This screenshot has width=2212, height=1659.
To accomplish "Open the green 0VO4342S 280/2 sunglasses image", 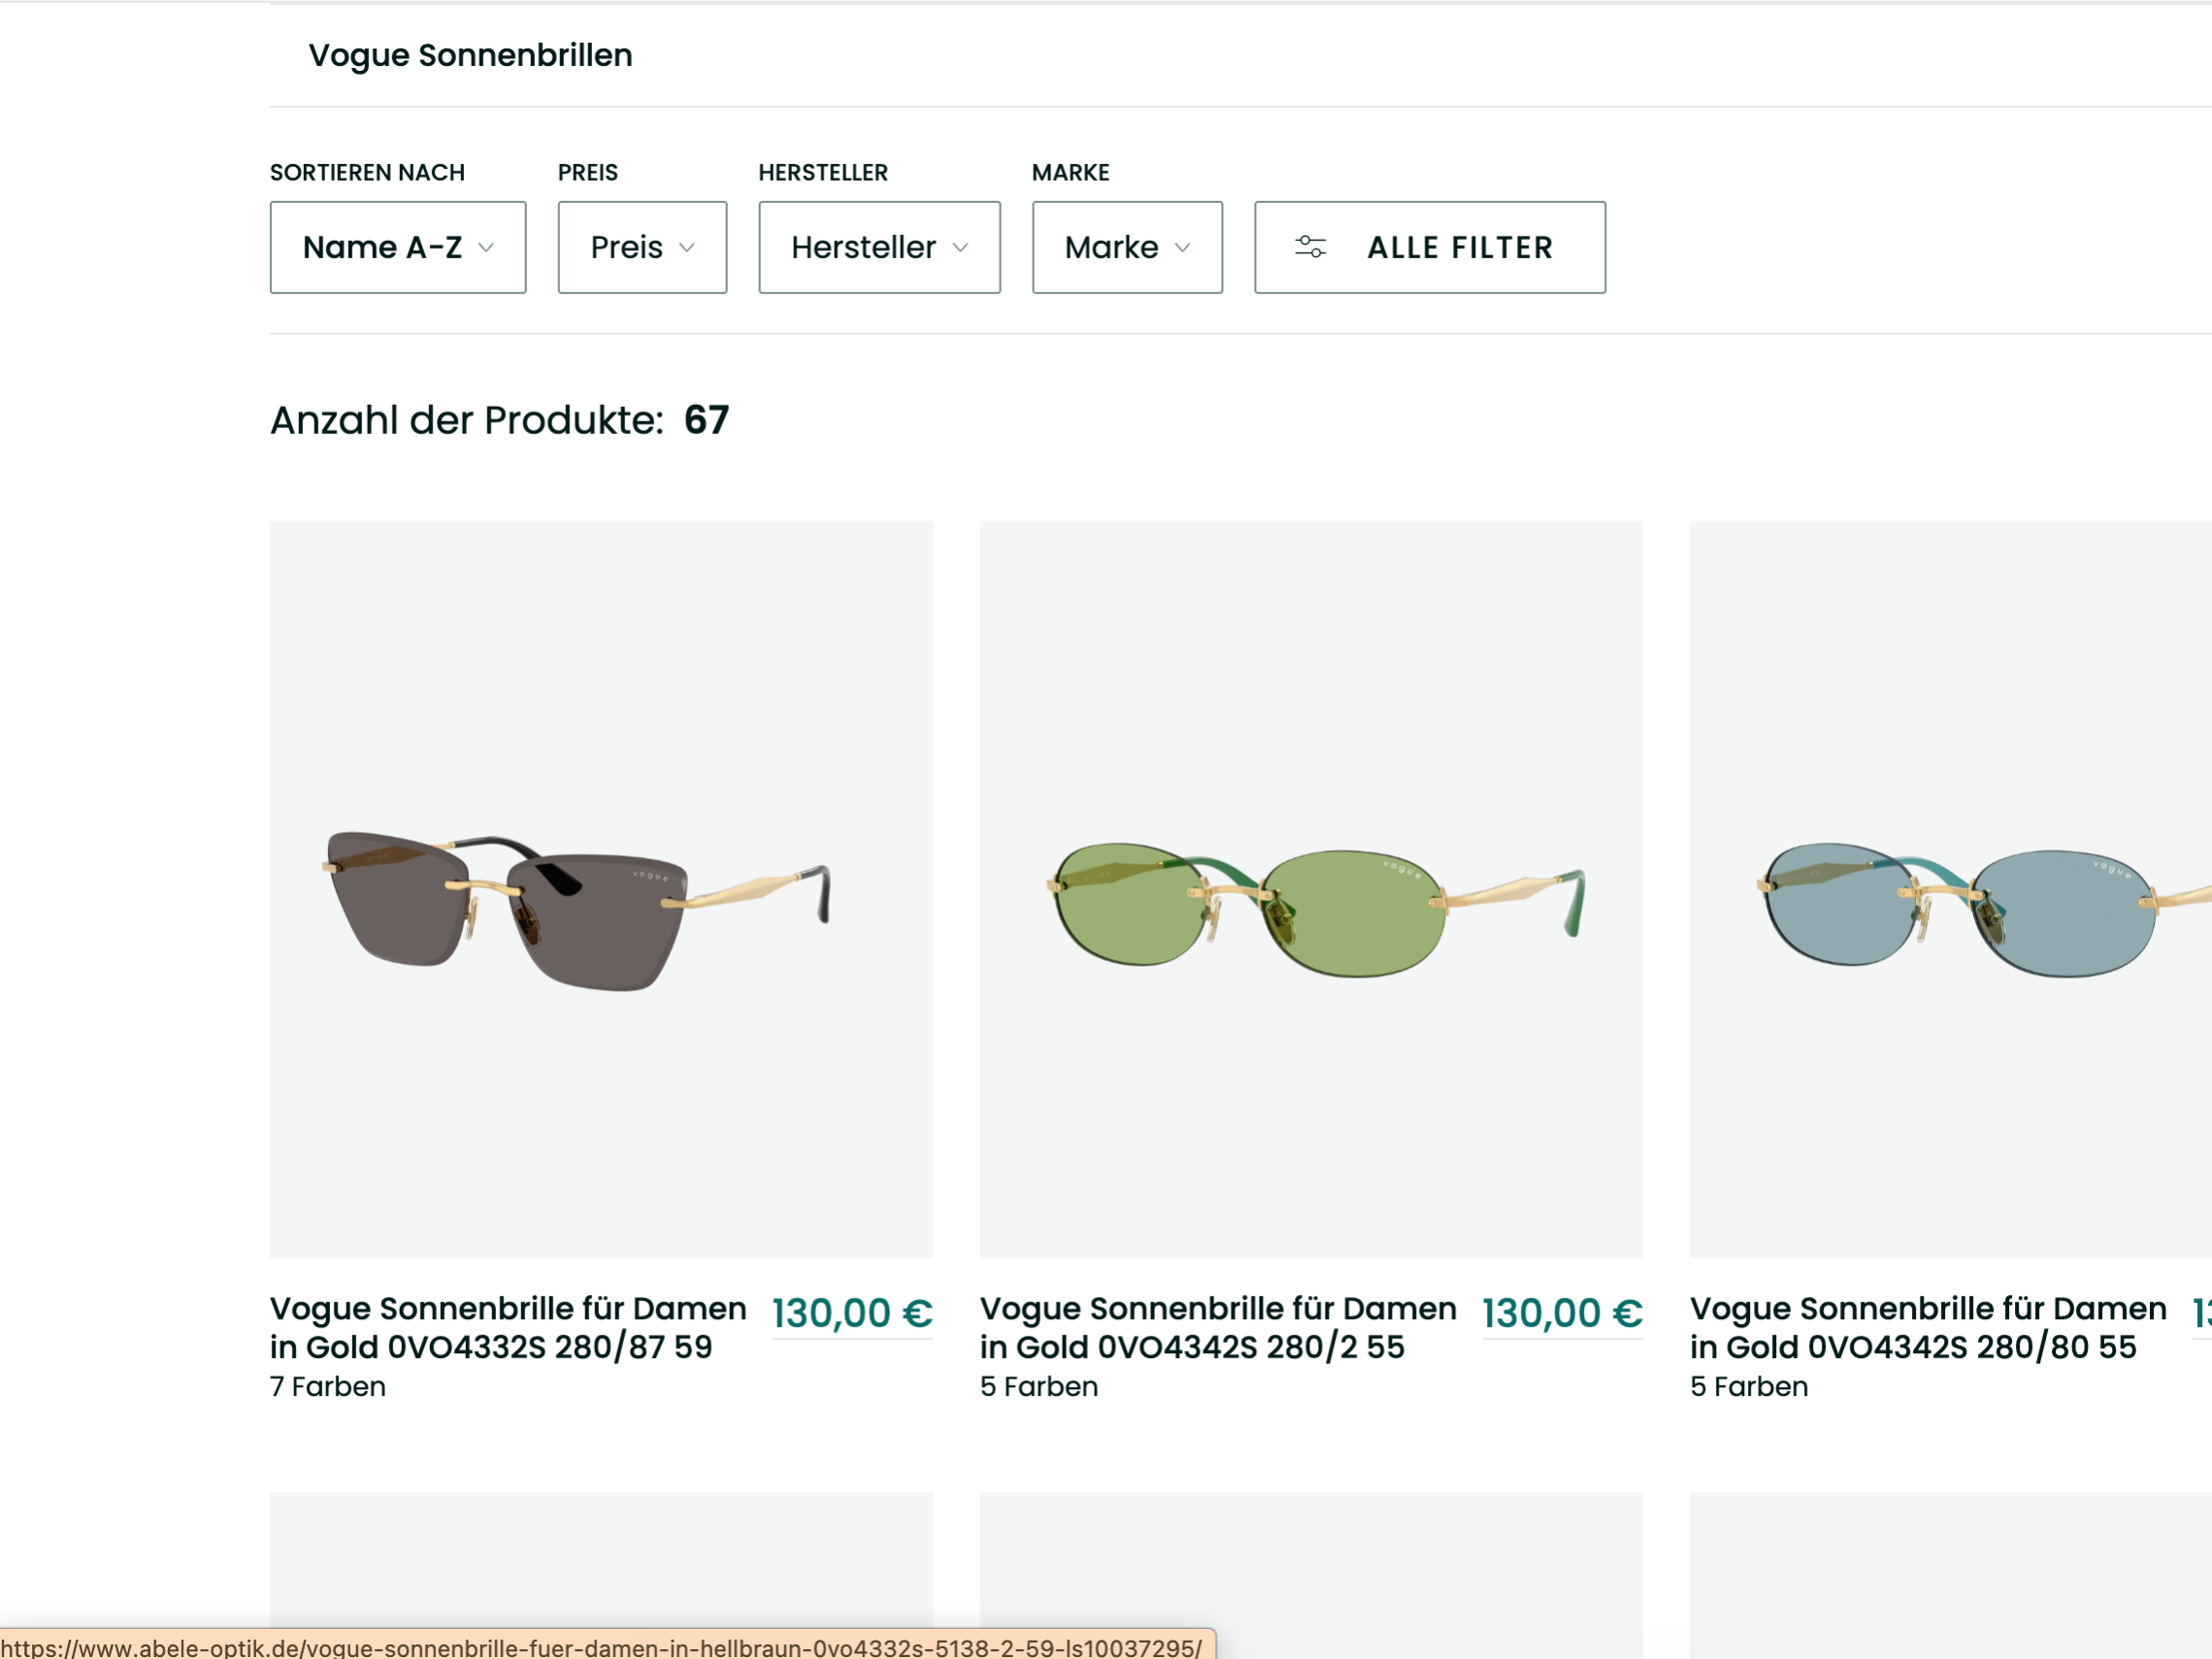I will coord(1311,889).
